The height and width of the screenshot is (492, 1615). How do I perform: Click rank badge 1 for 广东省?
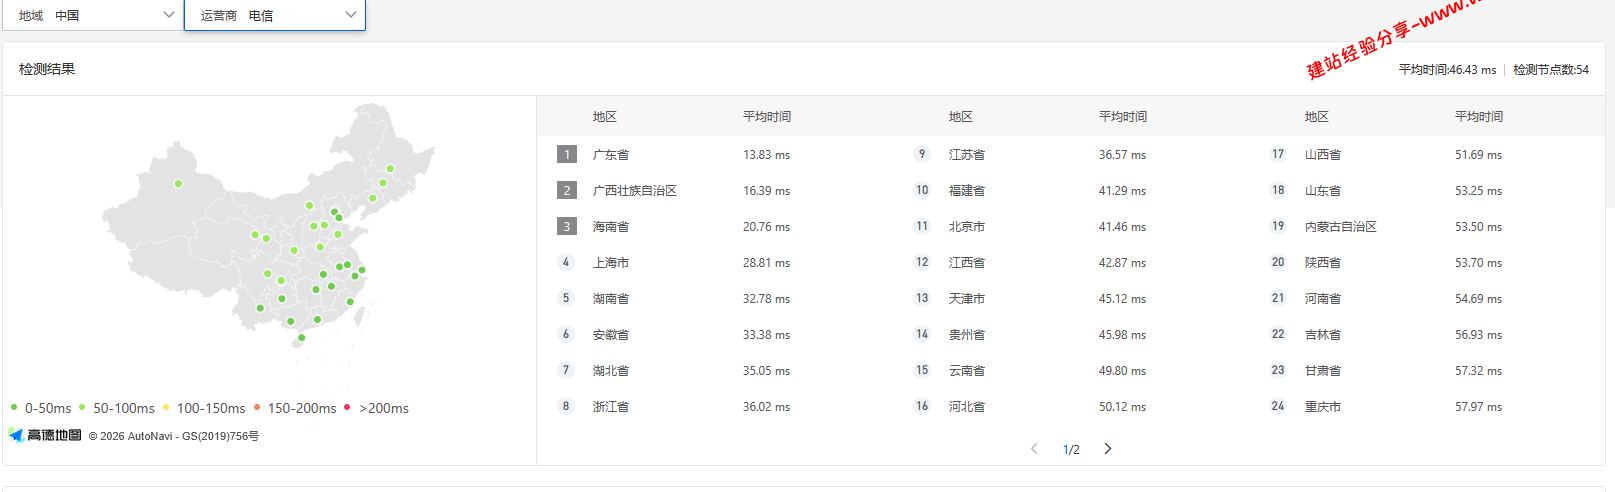pyautogui.click(x=567, y=154)
